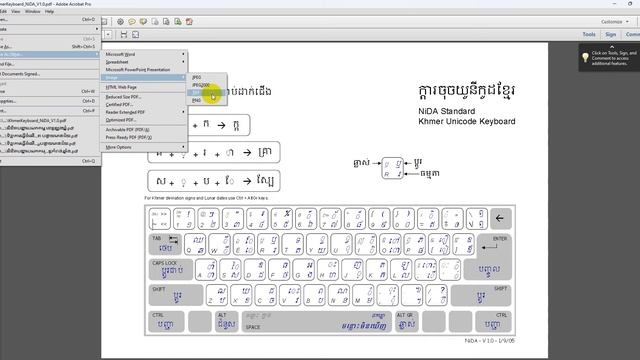Click the File menu entry with Ctrl+P shortcut
The image size is (640, 360).
tap(49, 111)
